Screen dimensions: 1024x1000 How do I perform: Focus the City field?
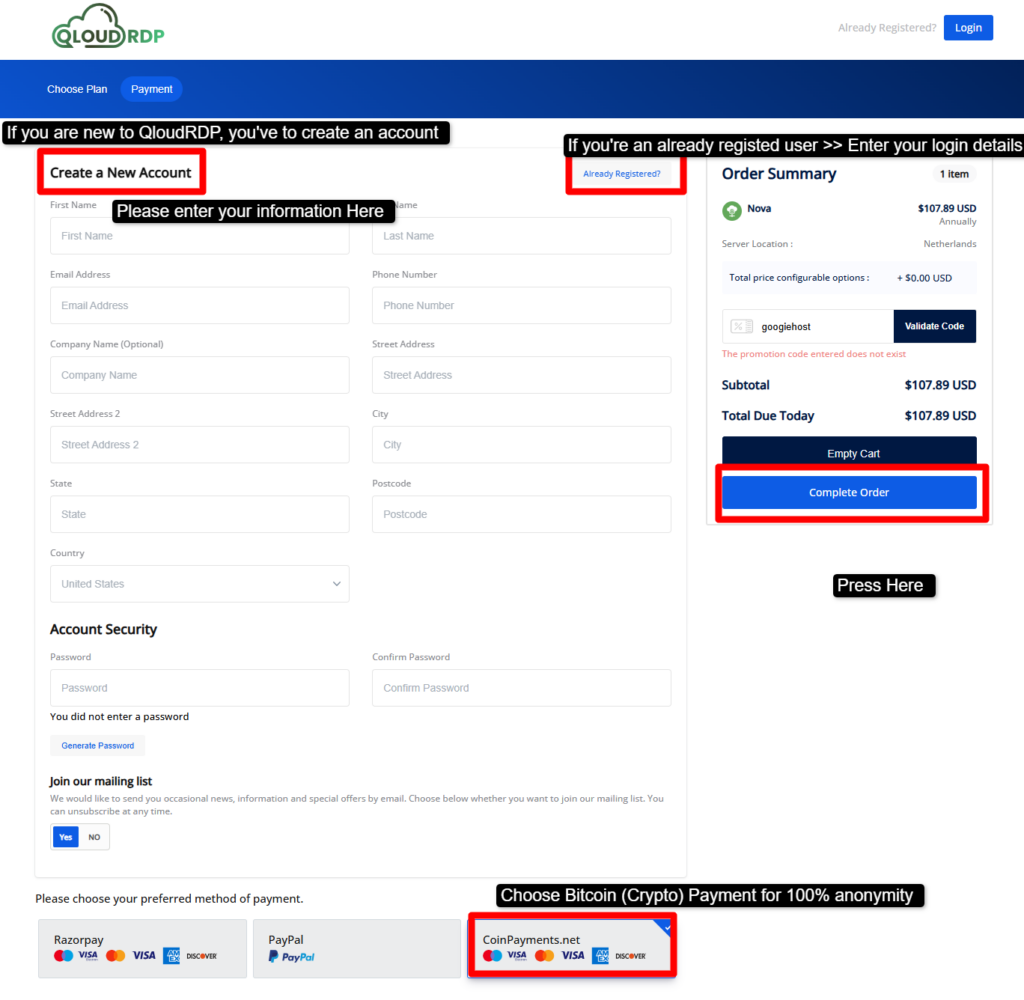click(x=522, y=445)
